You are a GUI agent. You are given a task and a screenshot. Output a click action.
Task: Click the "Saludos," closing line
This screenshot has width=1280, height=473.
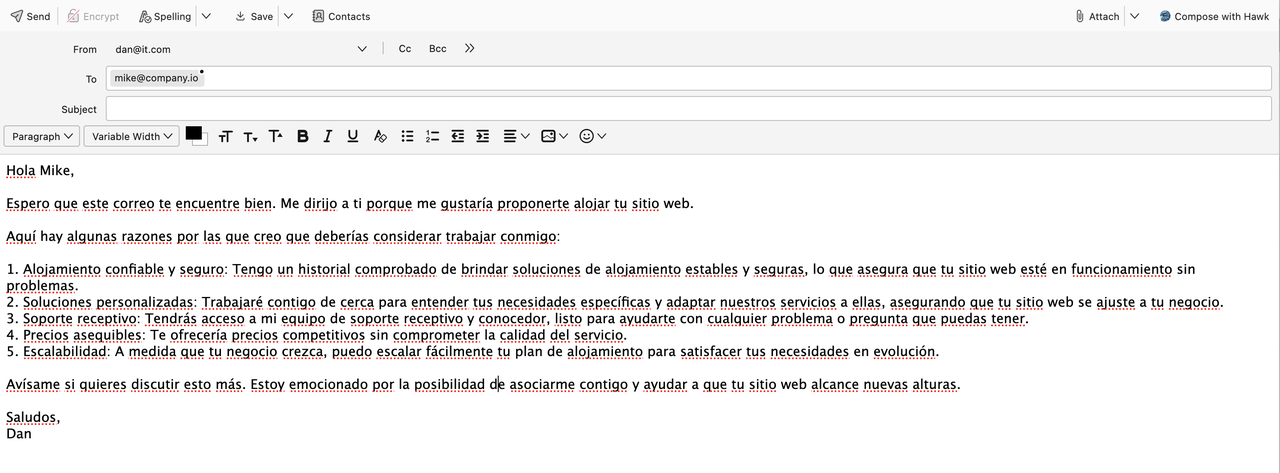coord(33,417)
